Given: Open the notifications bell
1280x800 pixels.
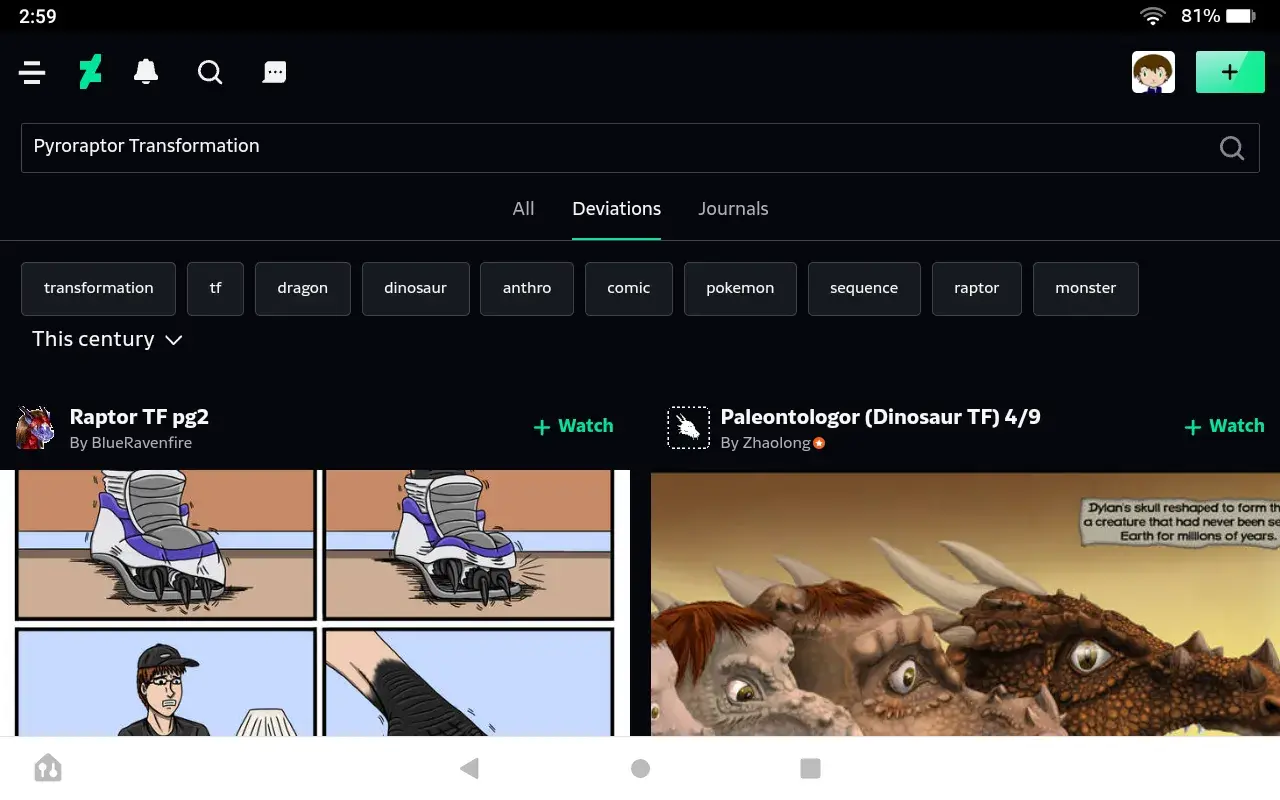Looking at the screenshot, I should tap(146, 72).
